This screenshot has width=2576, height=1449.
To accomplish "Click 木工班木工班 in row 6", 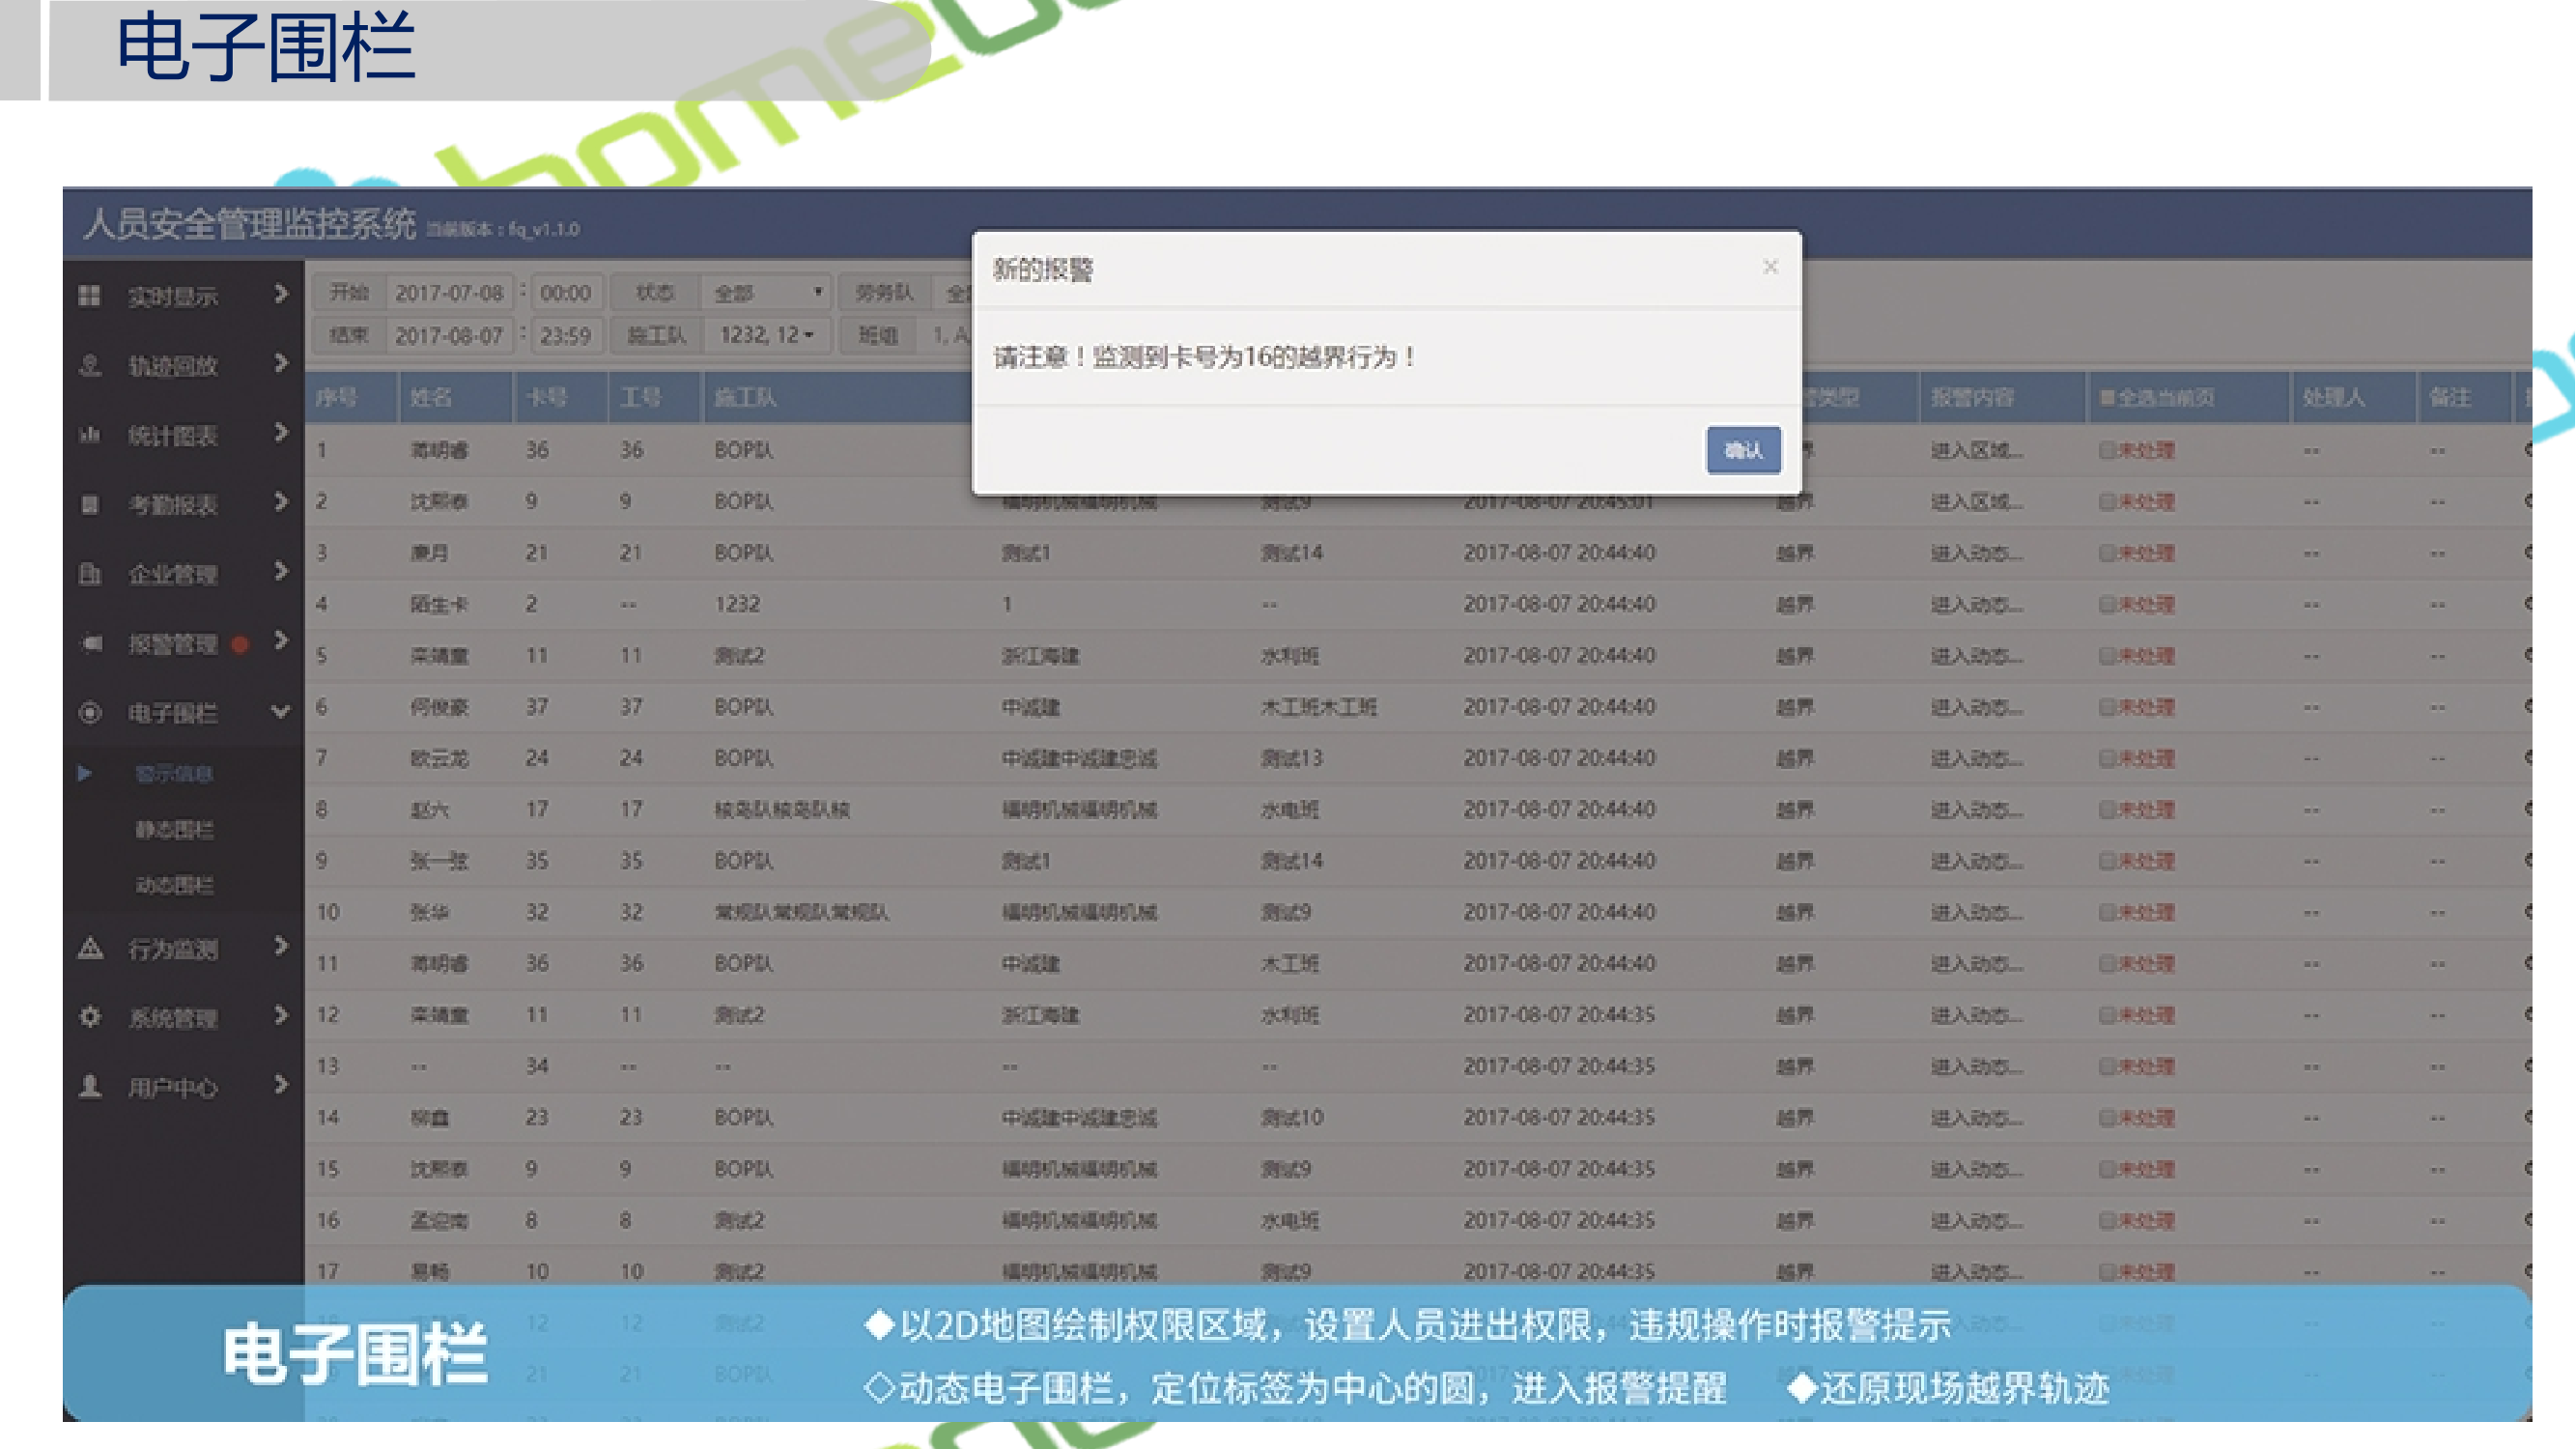I will [x=1319, y=708].
